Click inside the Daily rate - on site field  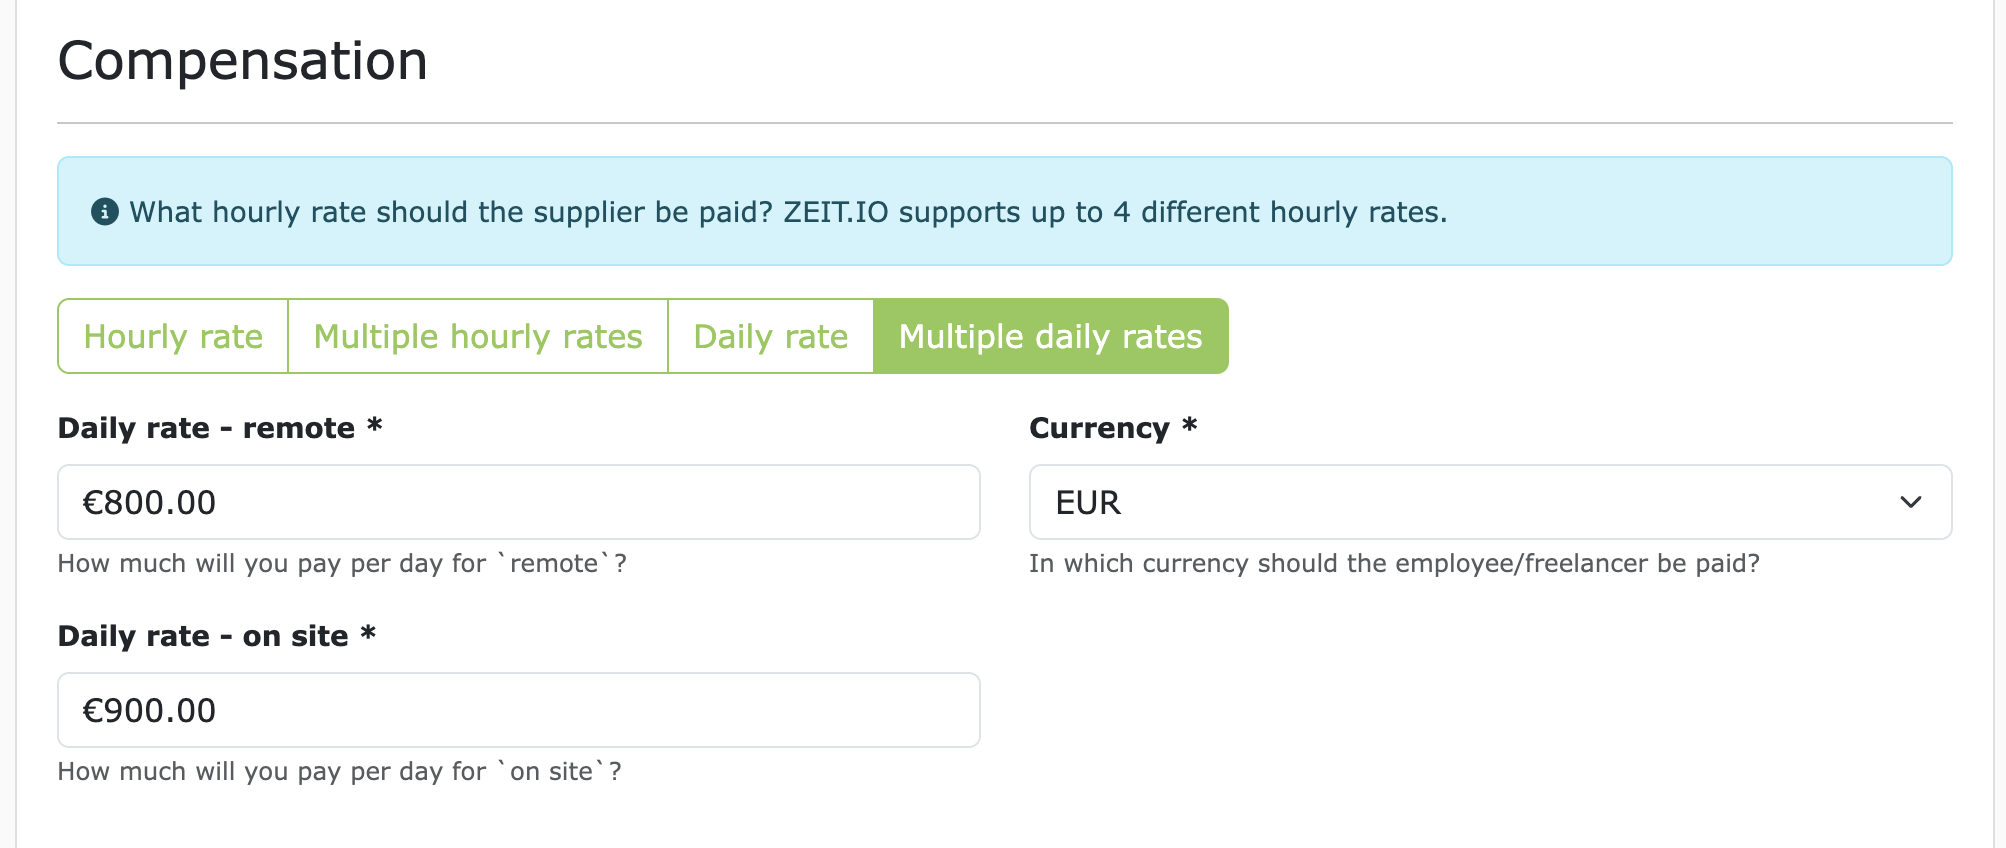[x=517, y=710]
